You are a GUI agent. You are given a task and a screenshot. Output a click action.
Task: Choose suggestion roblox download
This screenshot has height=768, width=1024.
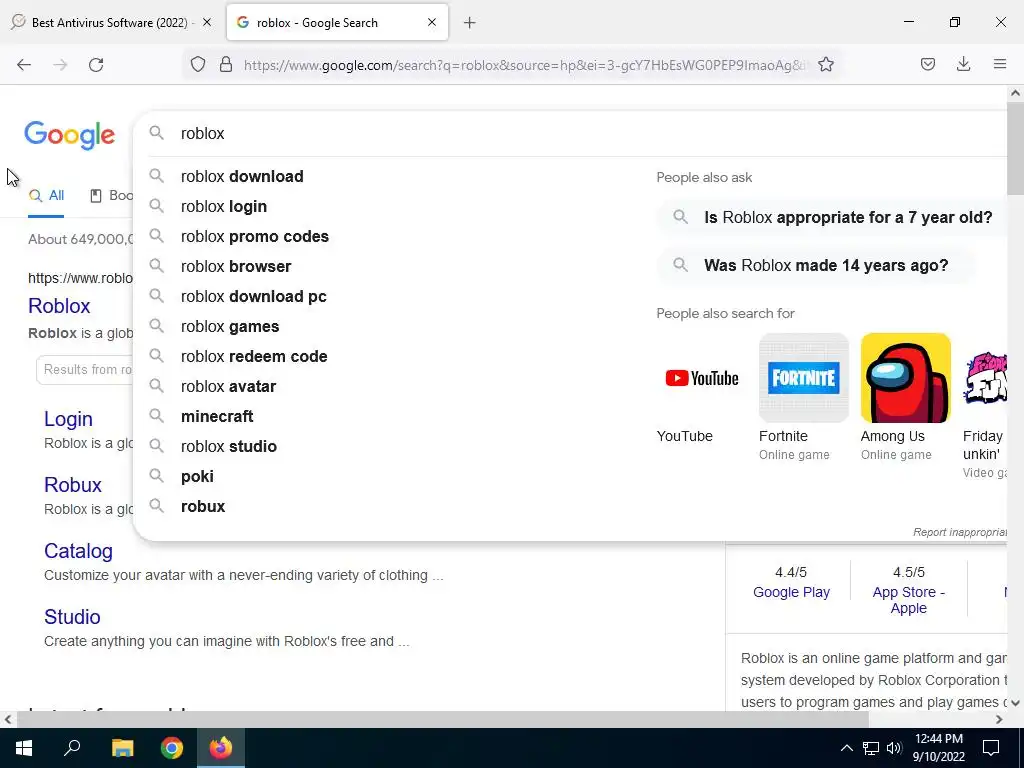tap(242, 176)
